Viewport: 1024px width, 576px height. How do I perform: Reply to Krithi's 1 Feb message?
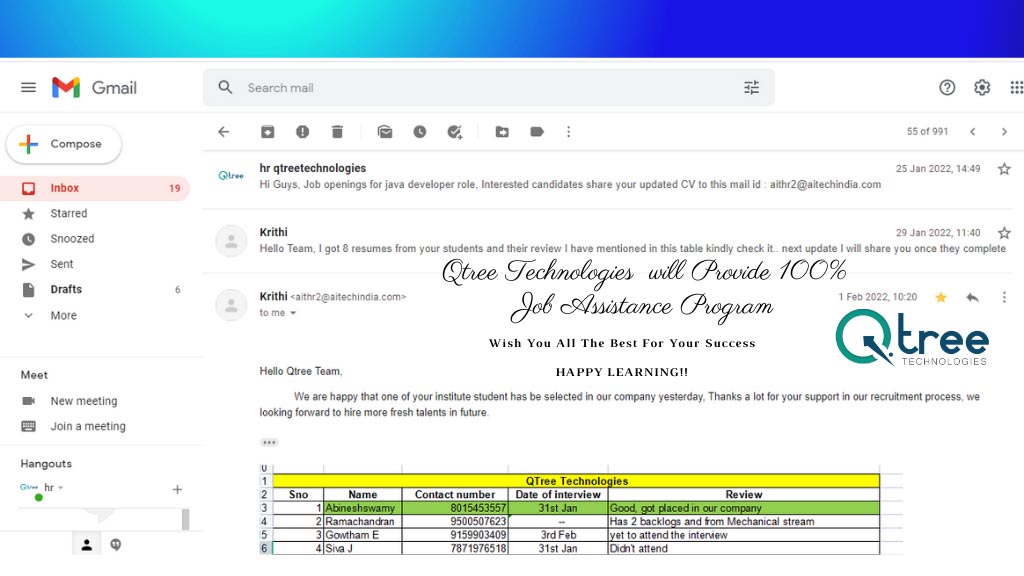click(x=972, y=298)
